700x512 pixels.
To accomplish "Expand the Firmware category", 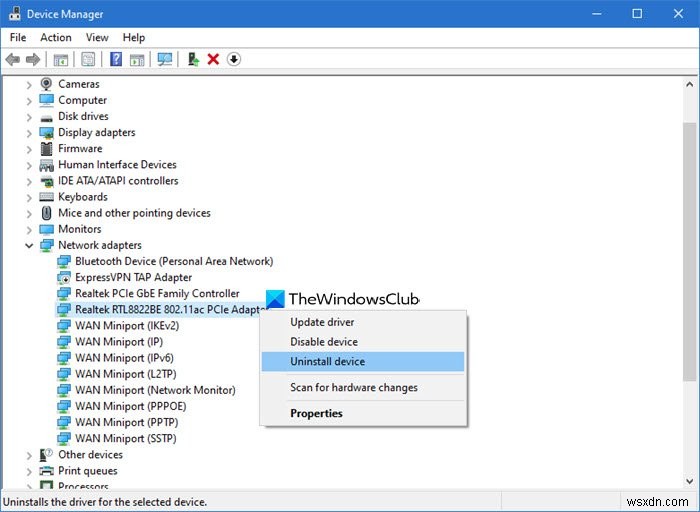I will (x=29, y=149).
